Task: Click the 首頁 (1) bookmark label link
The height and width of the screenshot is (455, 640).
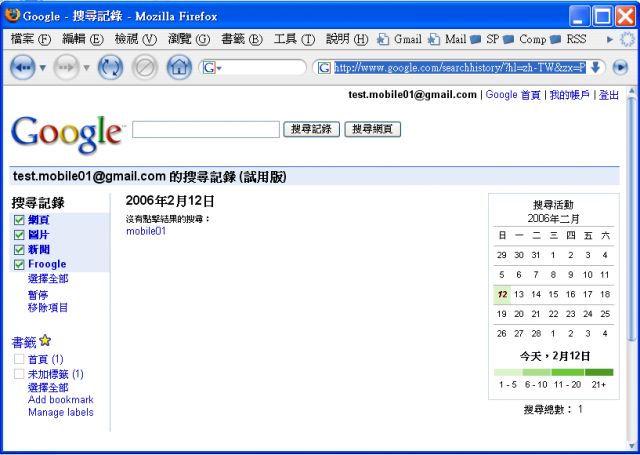Action: click(46, 359)
